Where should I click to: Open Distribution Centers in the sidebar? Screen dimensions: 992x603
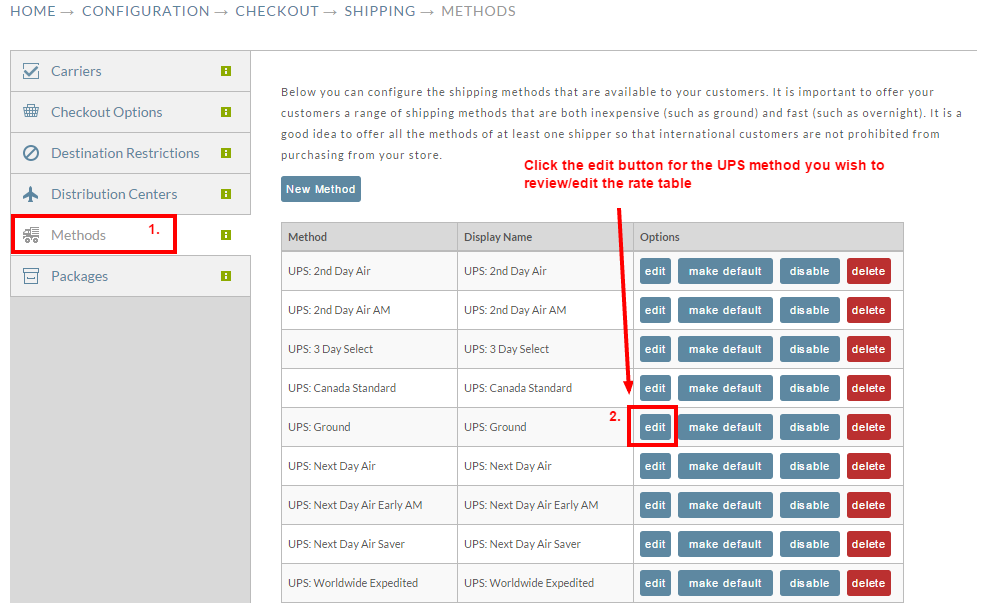[130, 194]
